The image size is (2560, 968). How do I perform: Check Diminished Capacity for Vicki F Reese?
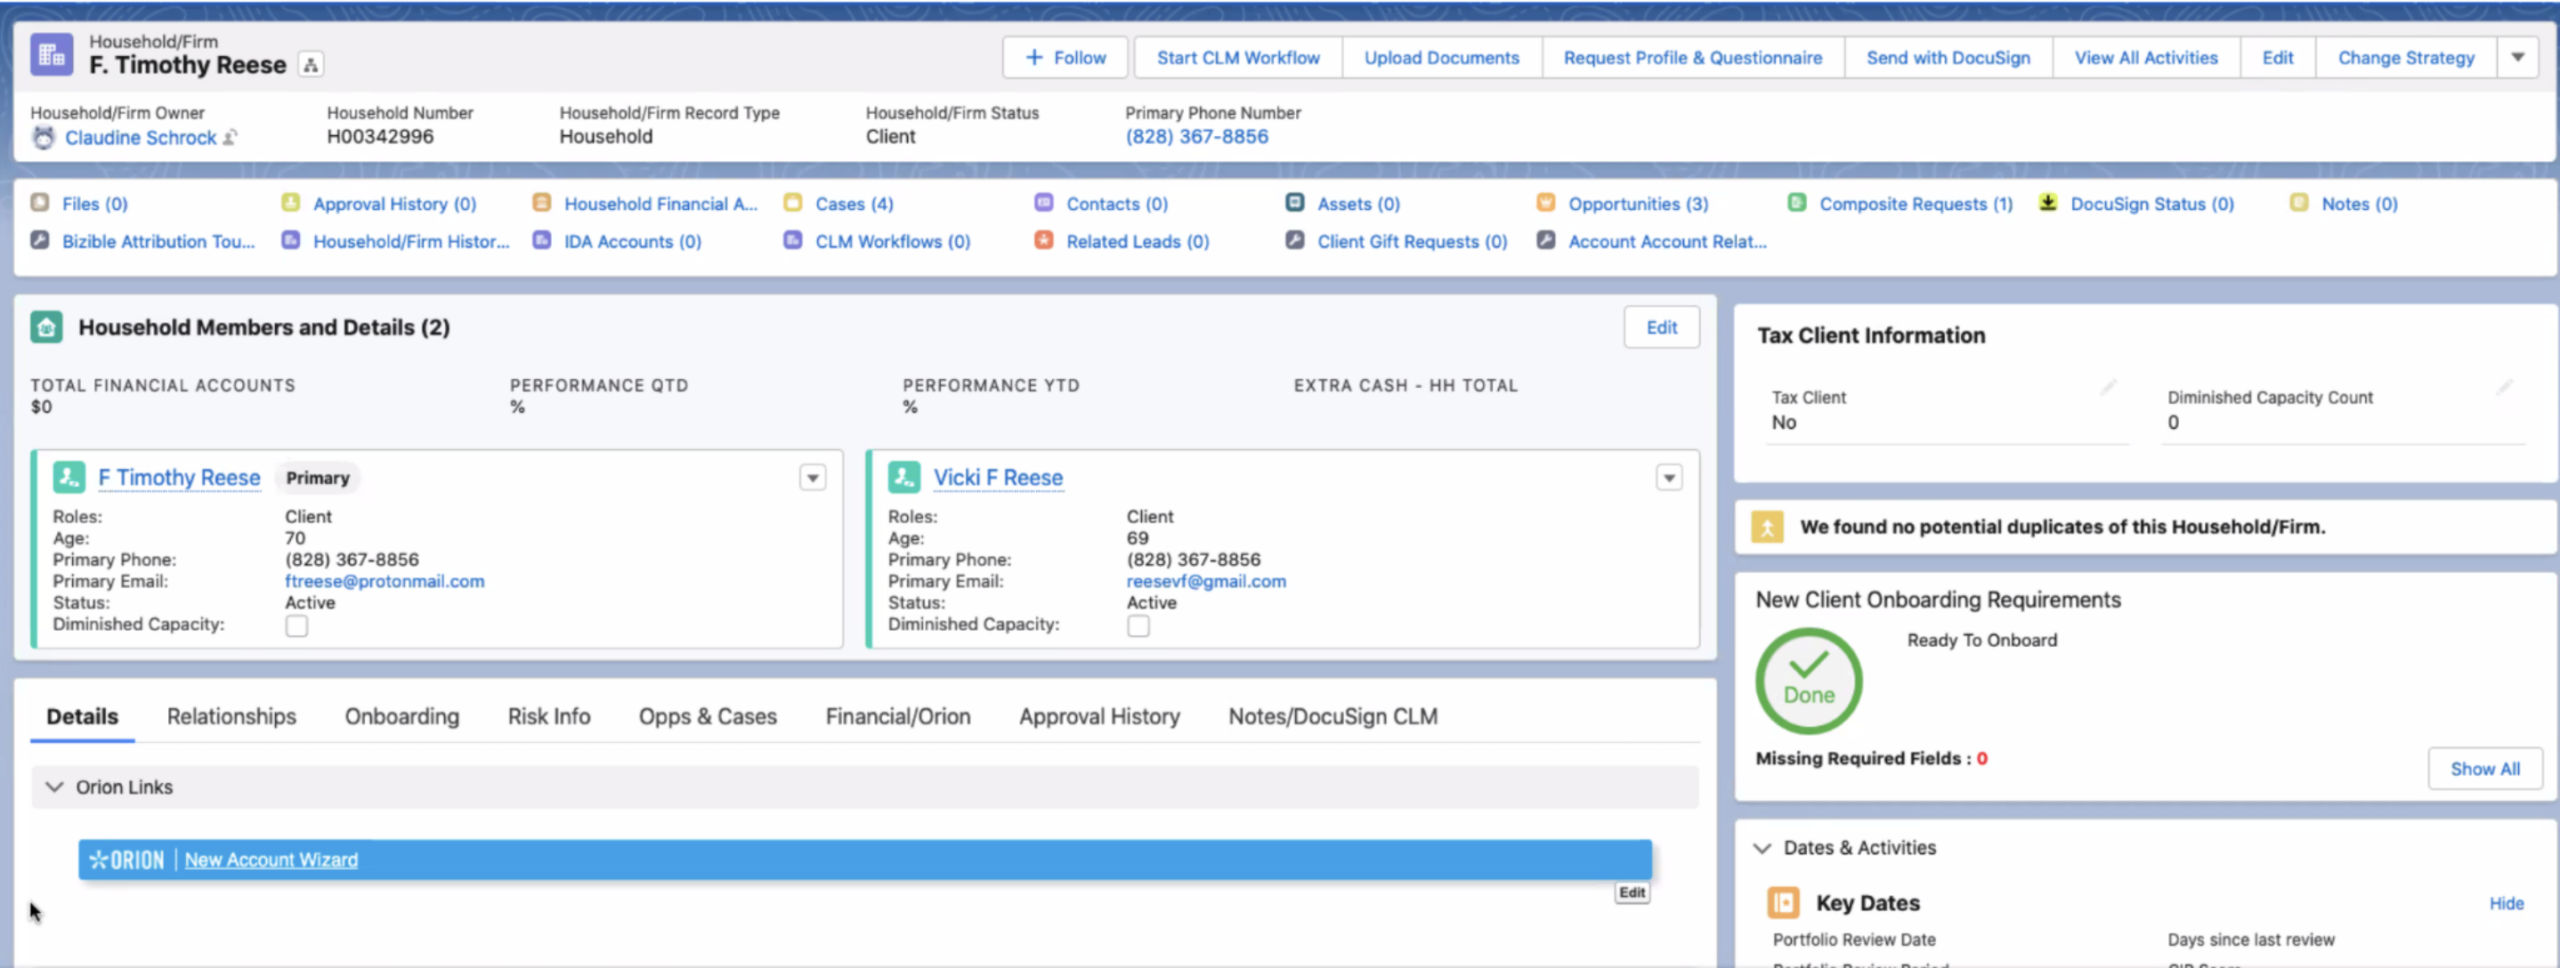click(x=1138, y=626)
